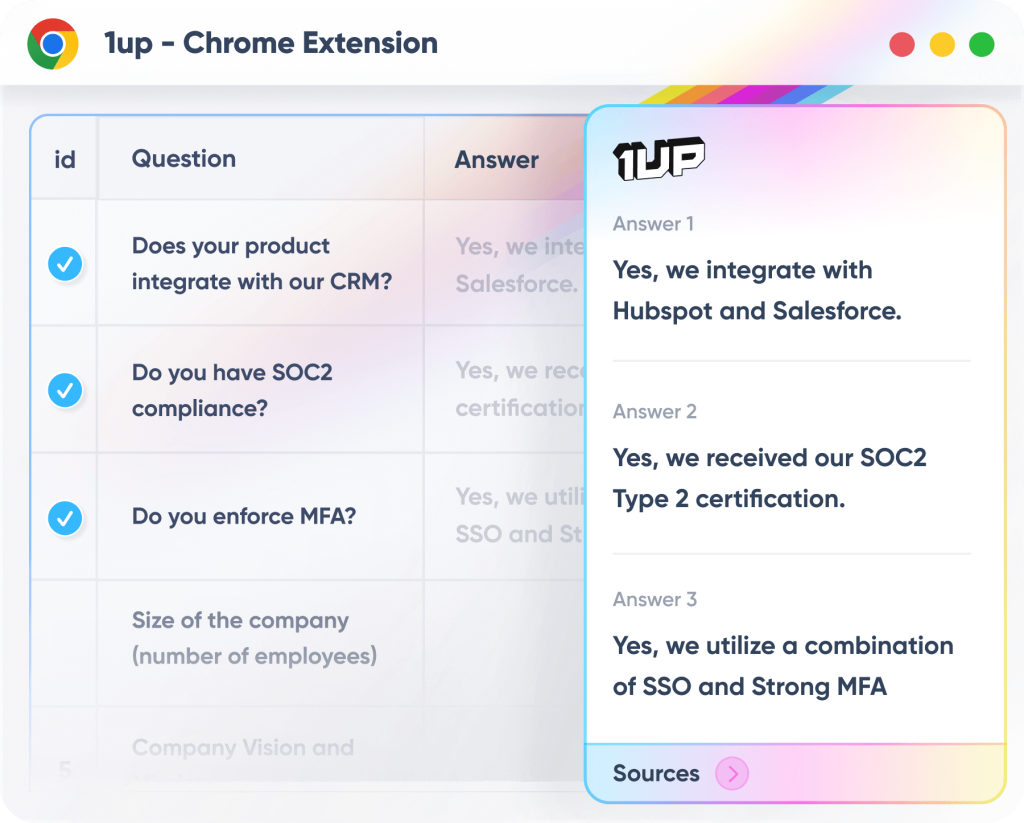Click the 1up - Chrome Extension title
Viewport: 1024px width, 823px height.
coord(268,43)
